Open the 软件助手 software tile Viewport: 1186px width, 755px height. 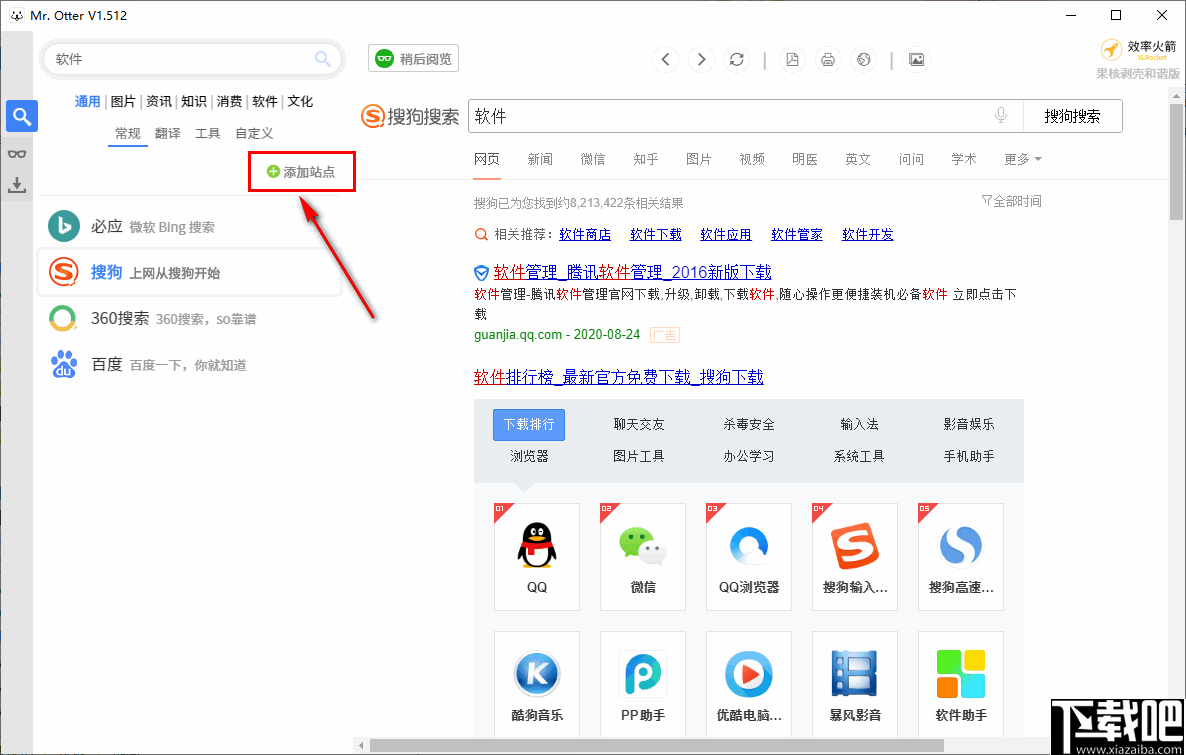[x=961, y=684]
